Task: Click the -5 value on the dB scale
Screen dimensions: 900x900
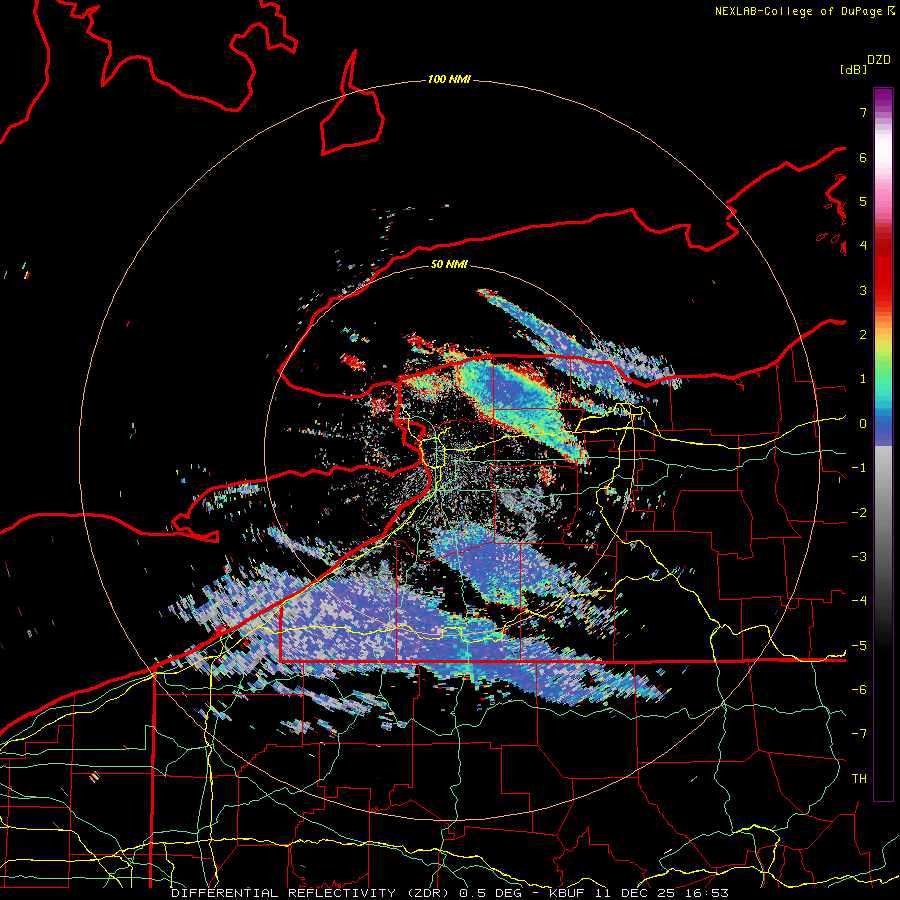Action: pyautogui.click(x=859, y=646)
